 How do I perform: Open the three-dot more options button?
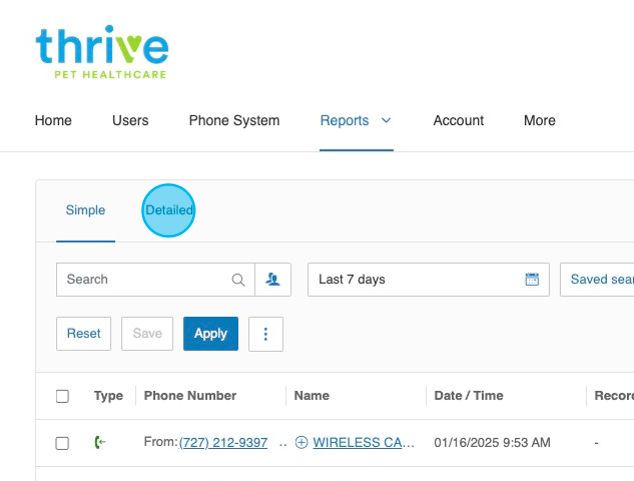pyautogui.click(x=266, y=334)
